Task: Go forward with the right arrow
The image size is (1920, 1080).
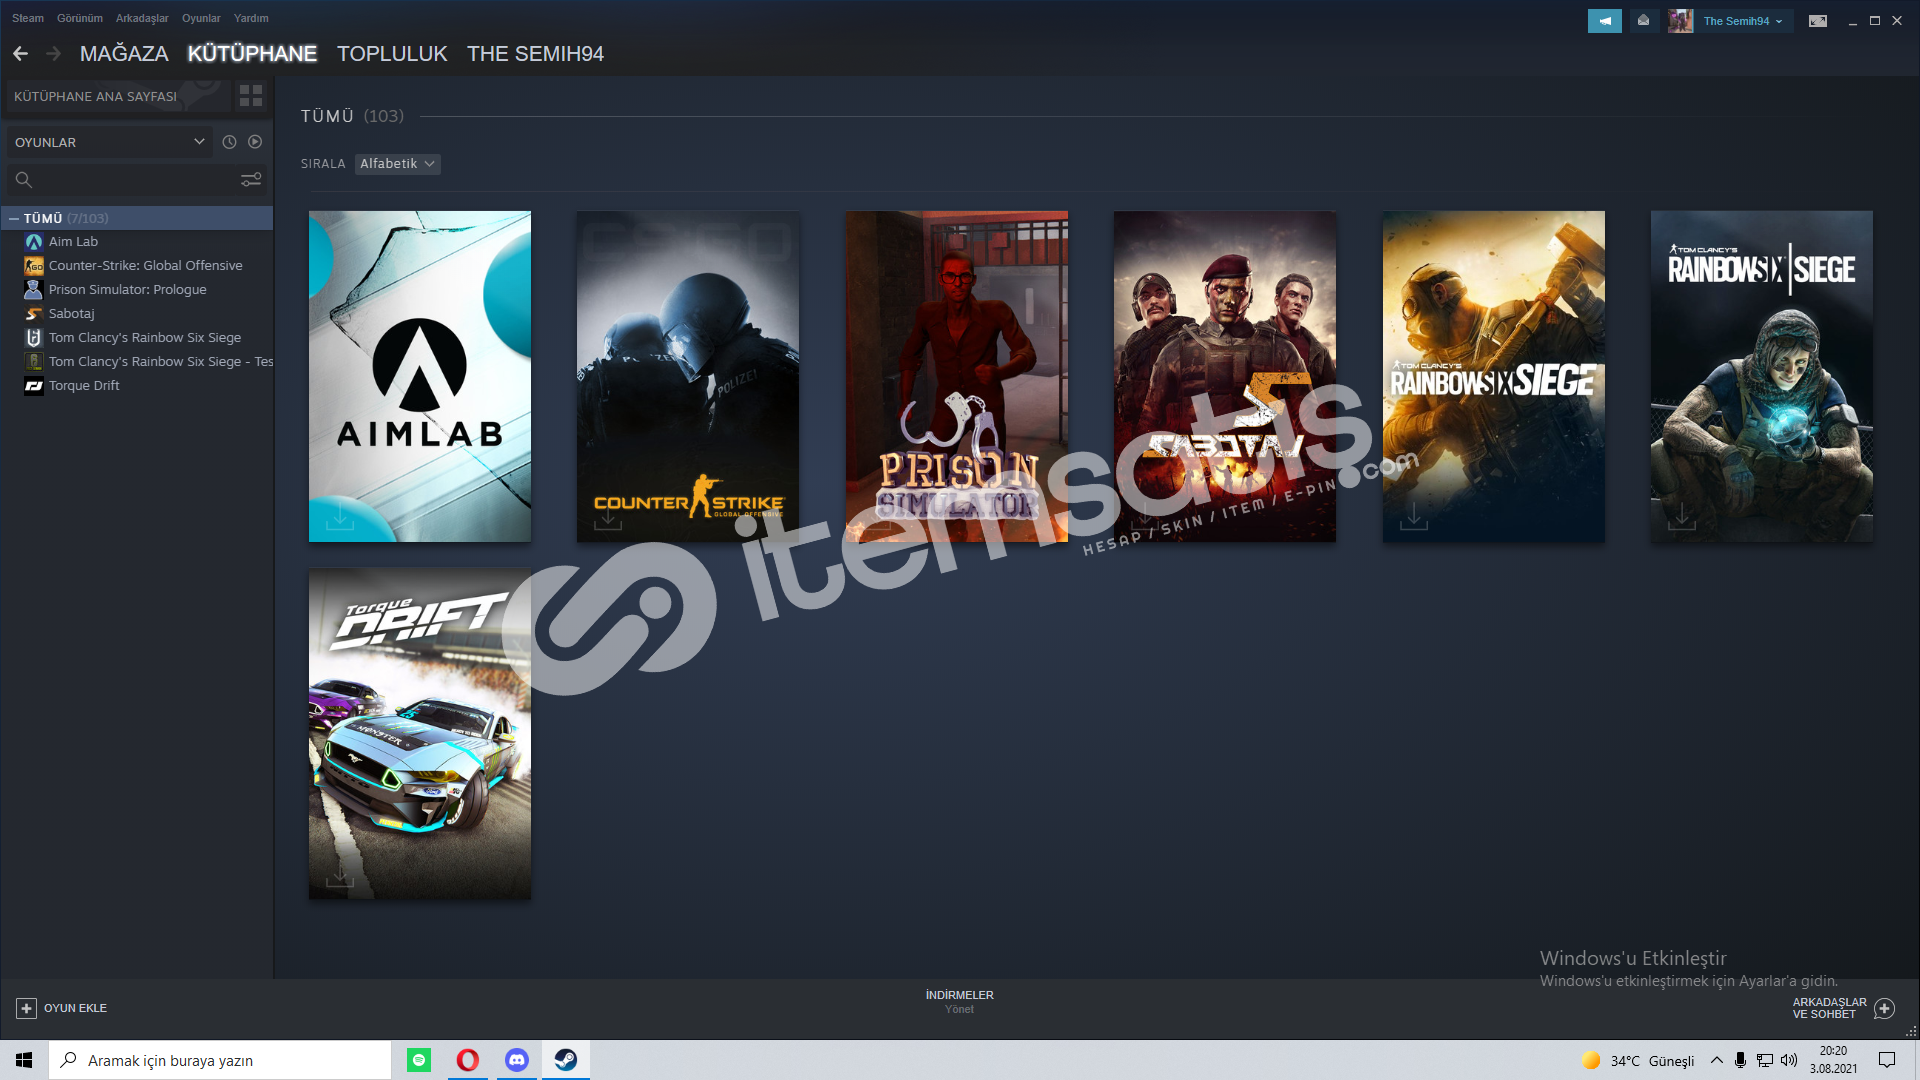Action: pyautogui.click(x=54, y=54)
